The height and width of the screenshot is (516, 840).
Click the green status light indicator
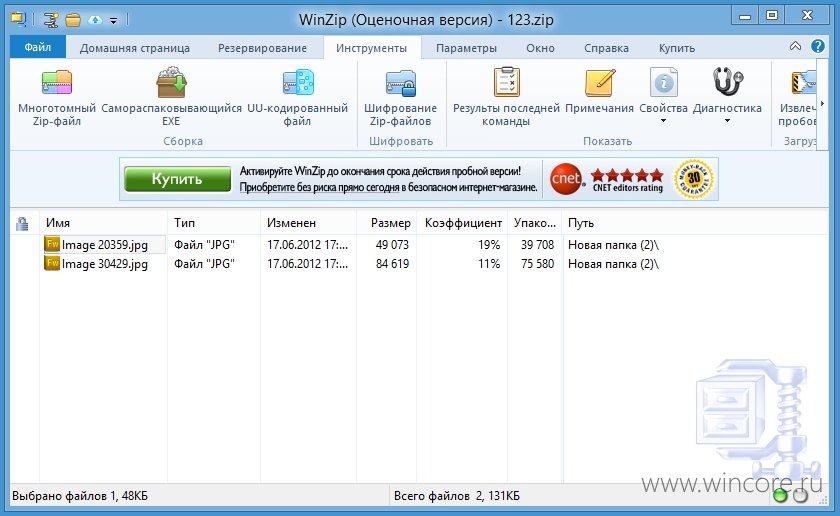tap(781, 496)
